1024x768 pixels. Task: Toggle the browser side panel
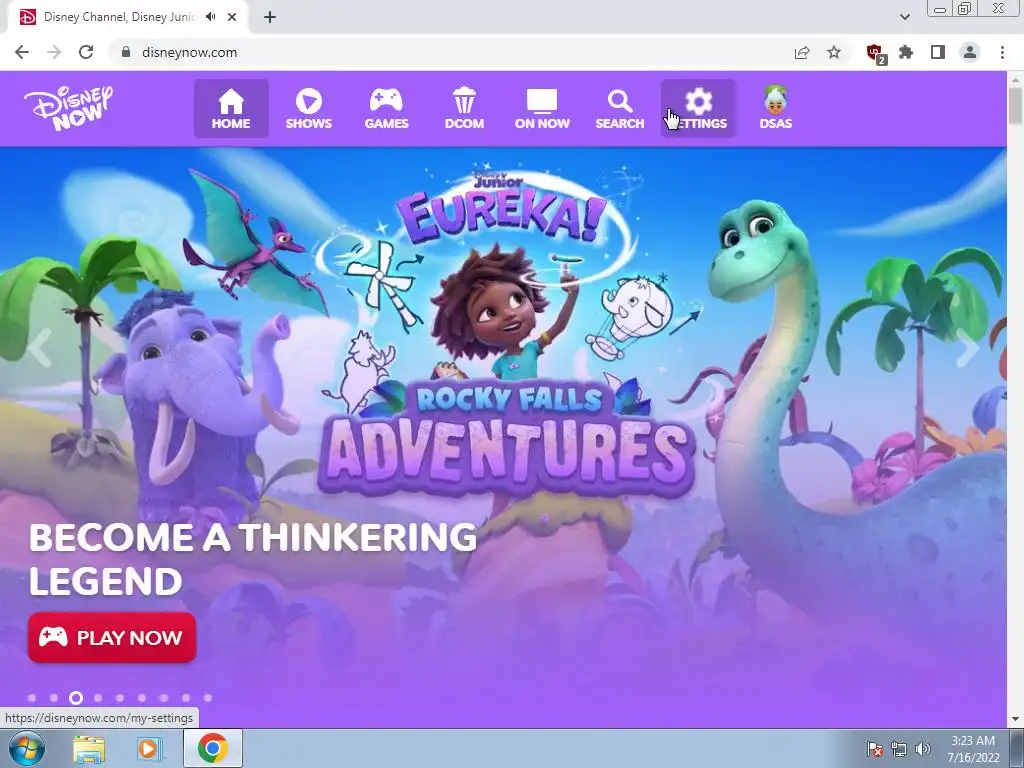click(938, 52)
